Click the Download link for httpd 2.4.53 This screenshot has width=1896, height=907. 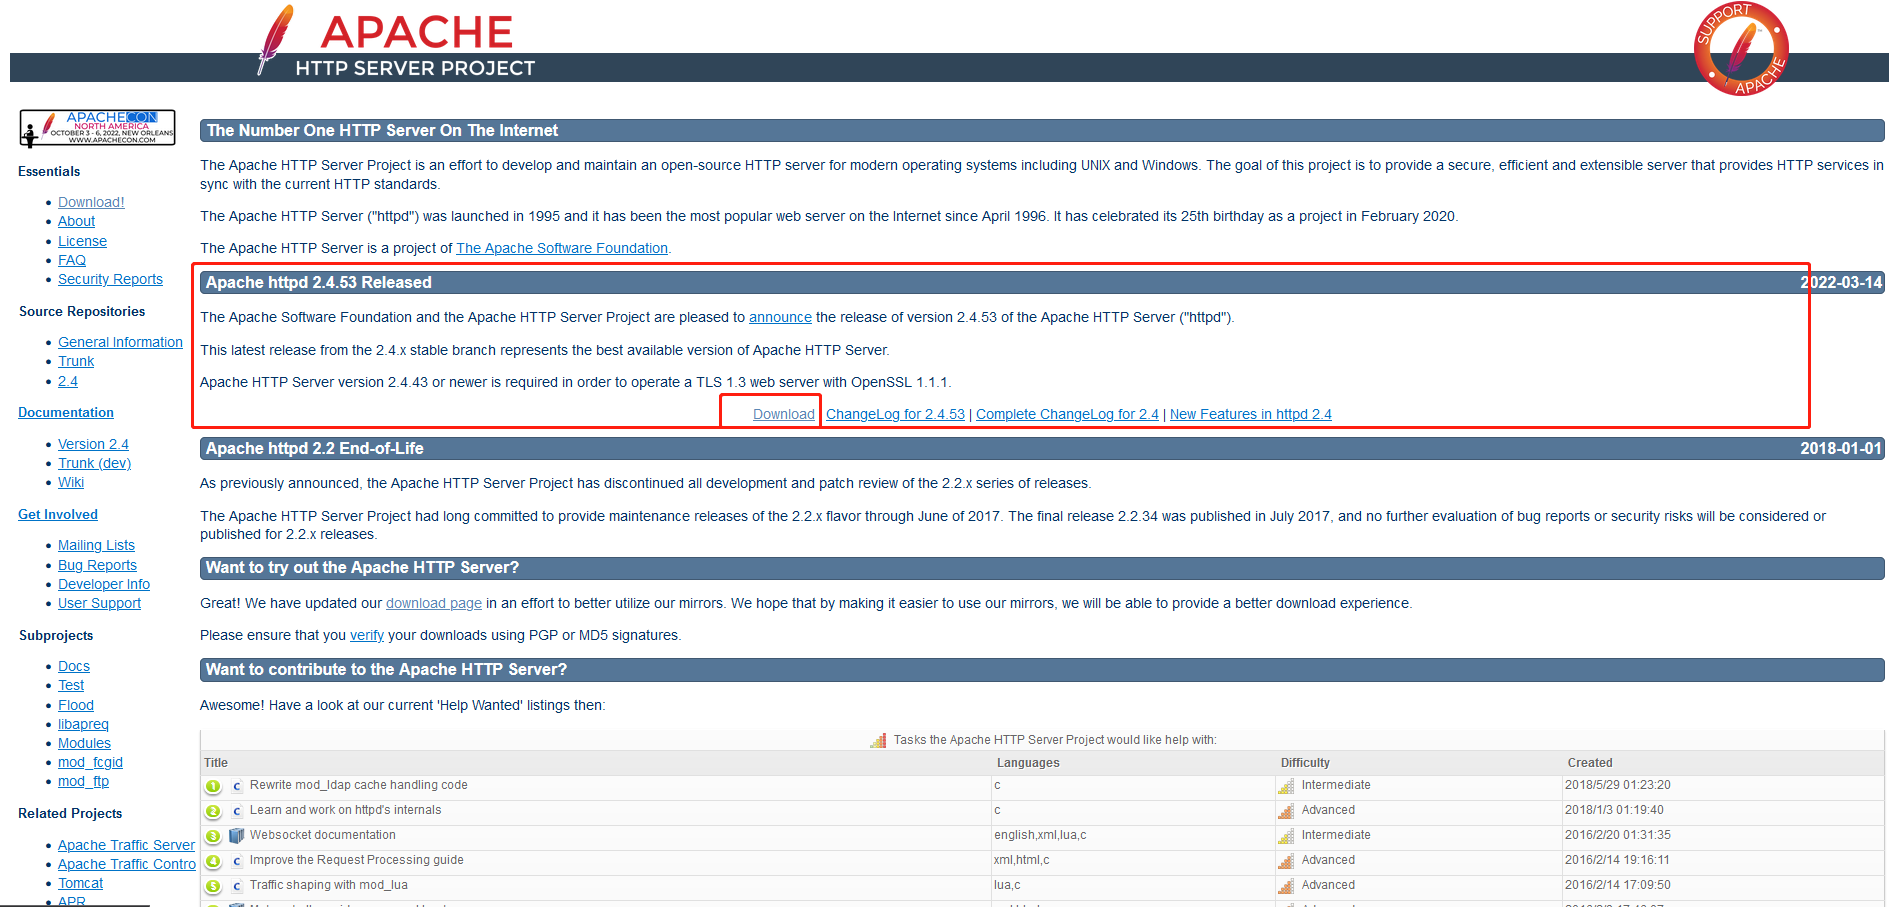coord(783,413)
